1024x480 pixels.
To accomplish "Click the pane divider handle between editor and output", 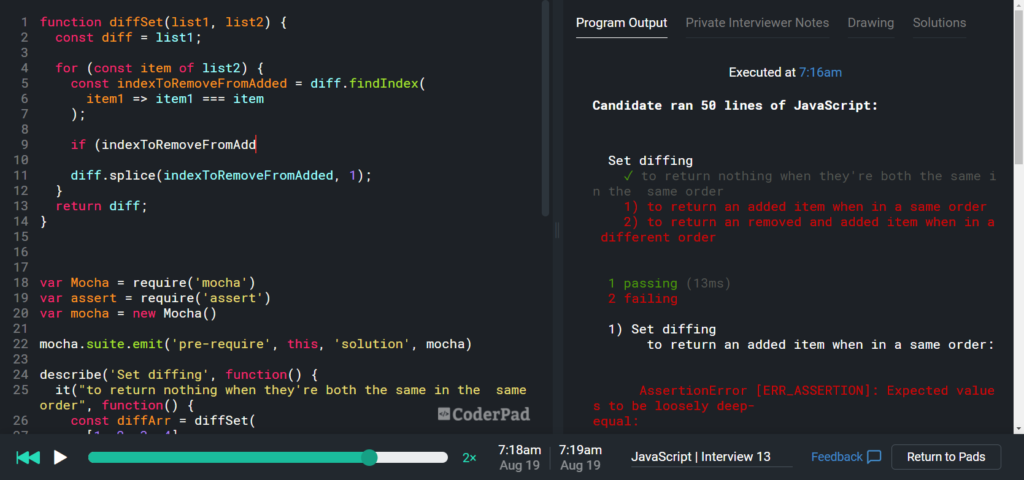I will (x=557, y=230).
